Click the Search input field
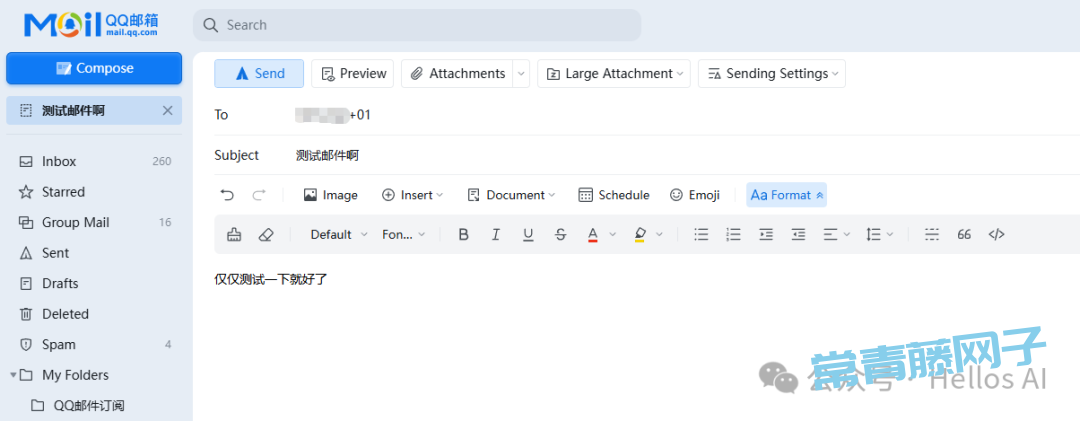 pyautogui.click(x=420, y=25)
